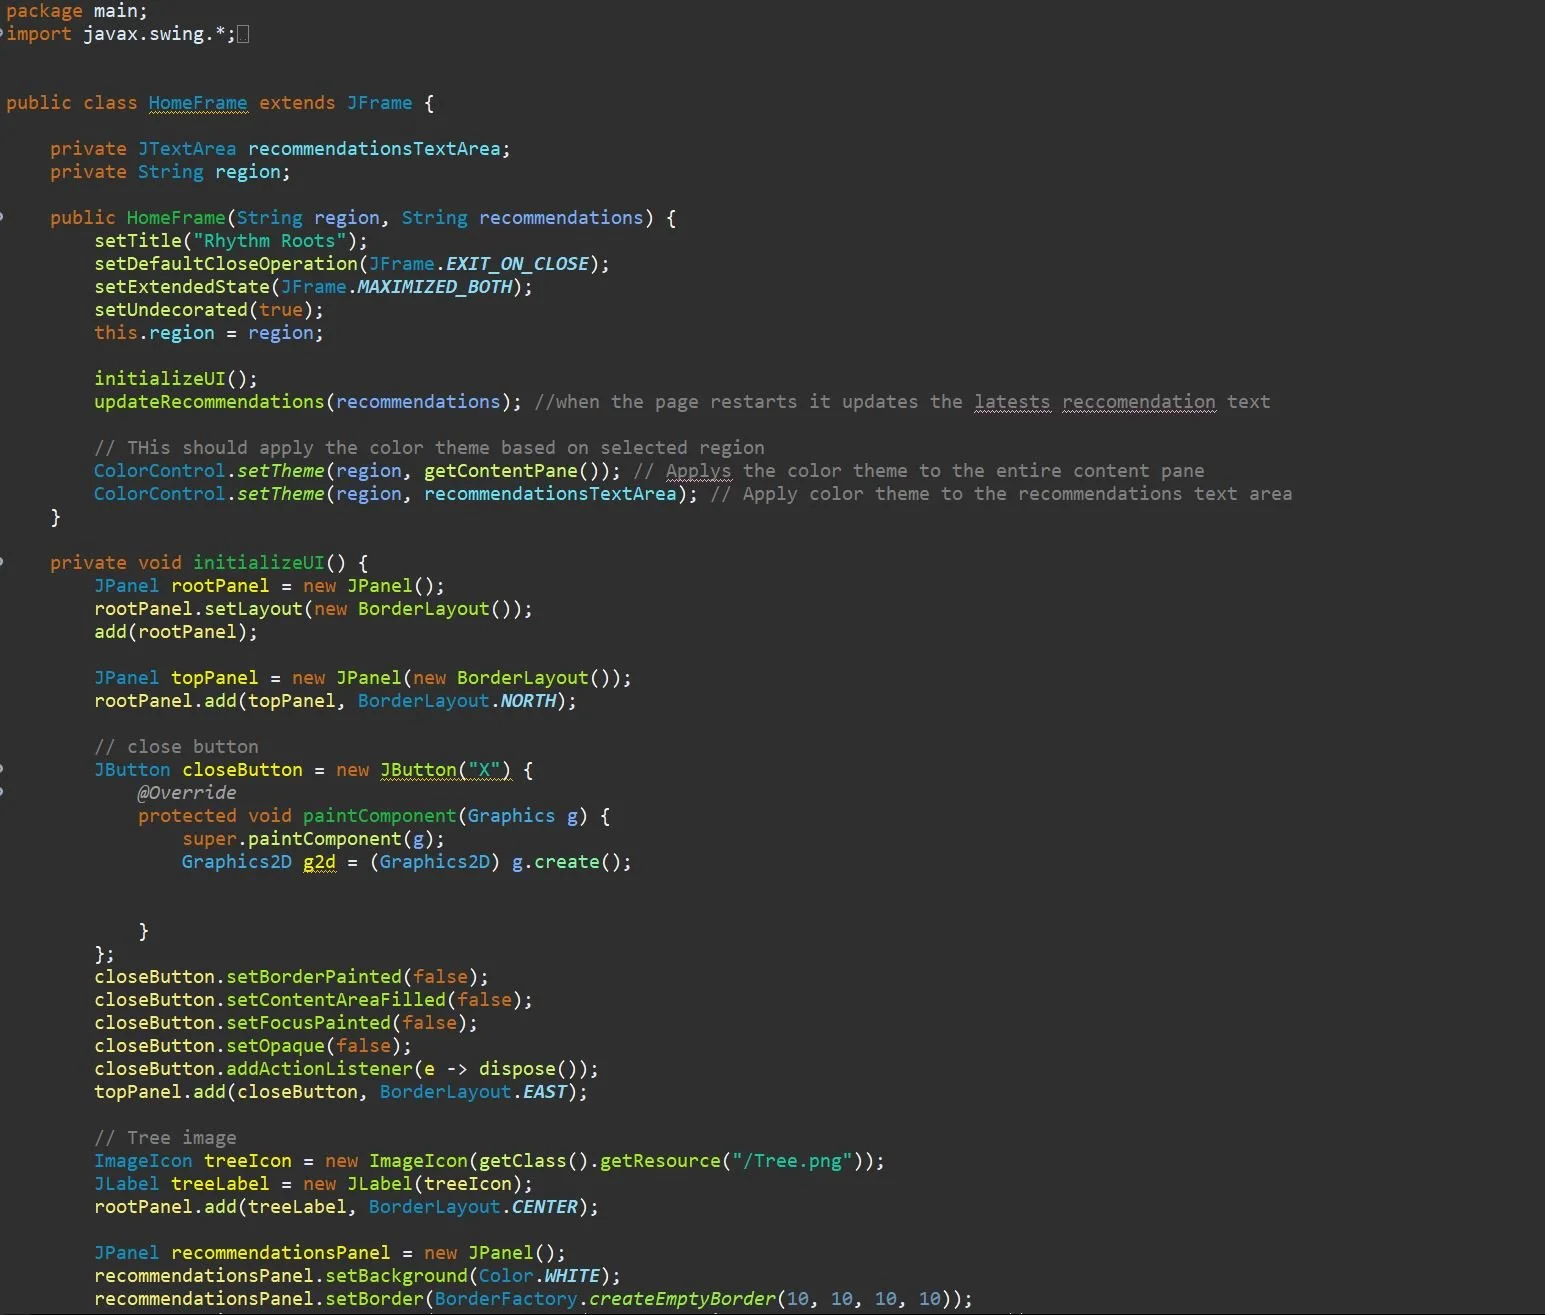The height and width of the screenshot is (1315, 1545).
Task: Click the "package" keyword on the first line
Action: coord(44,11)
